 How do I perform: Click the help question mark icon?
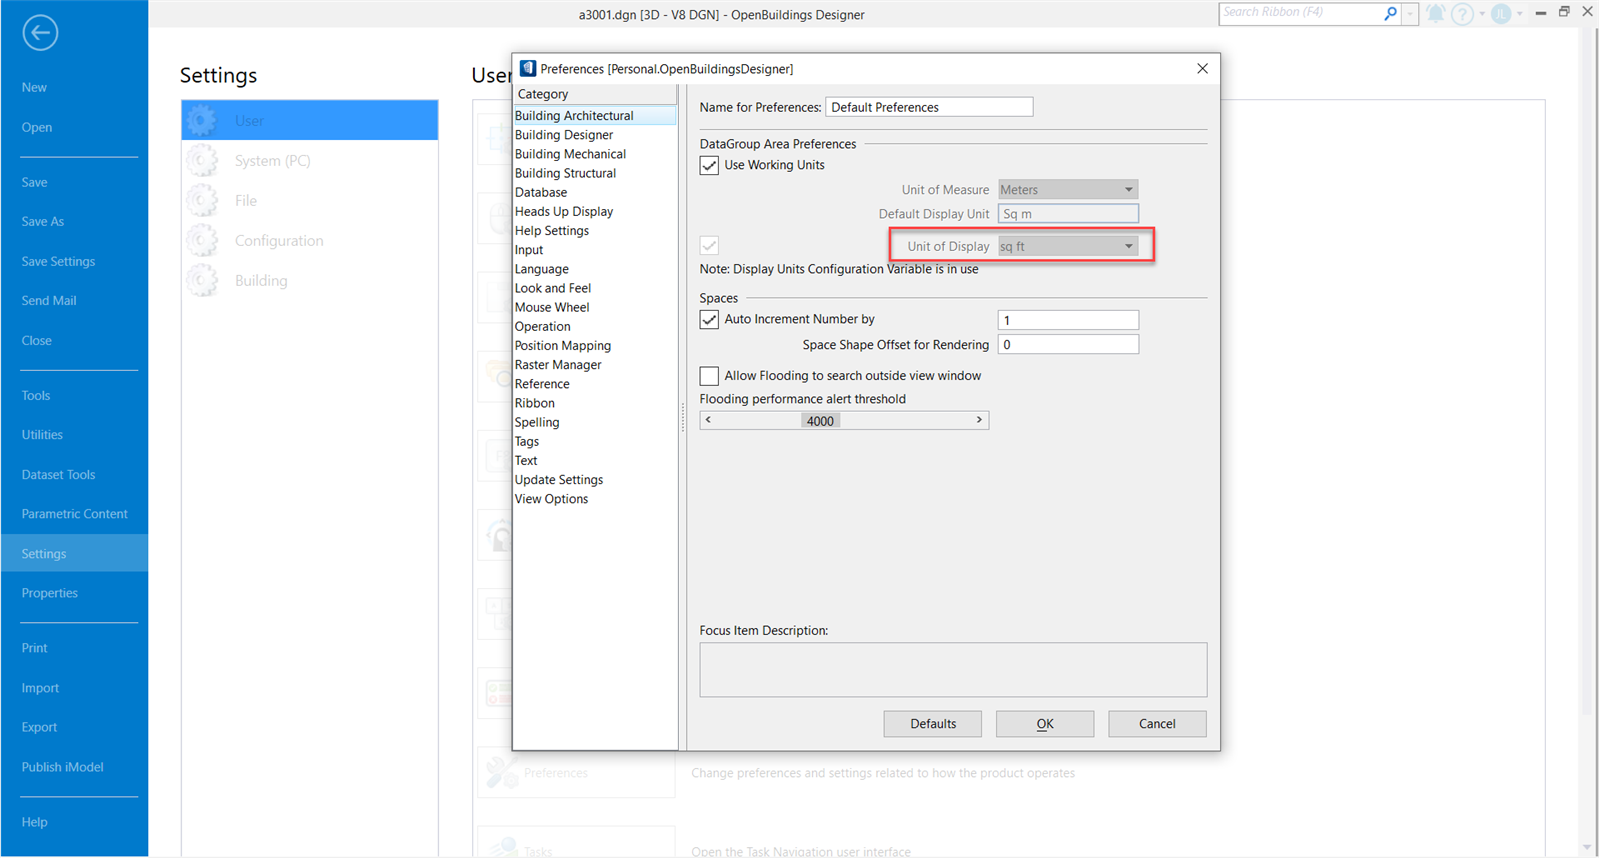tap(1462, 14)
